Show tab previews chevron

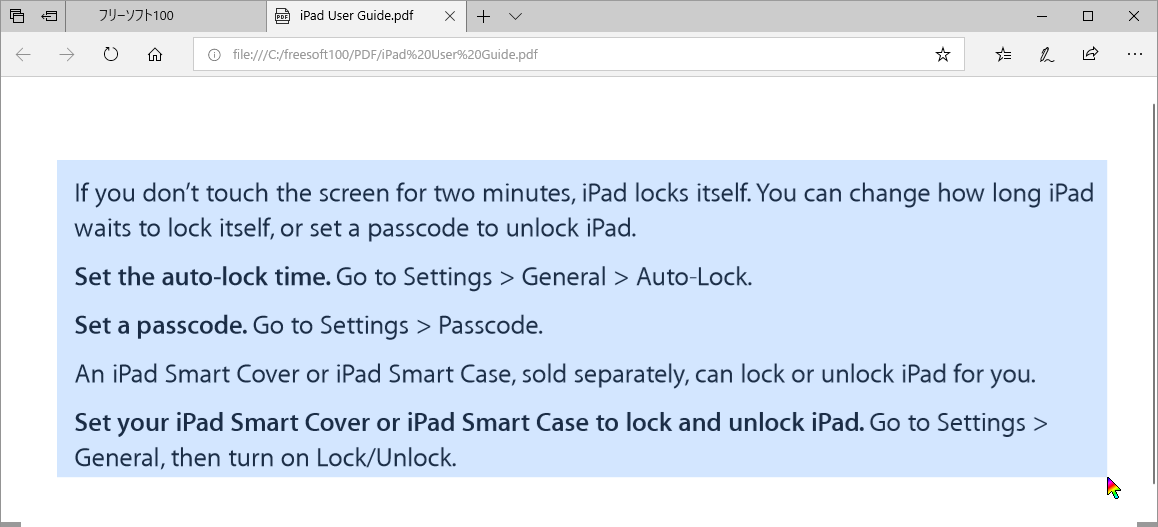click(x=515, y=16)
